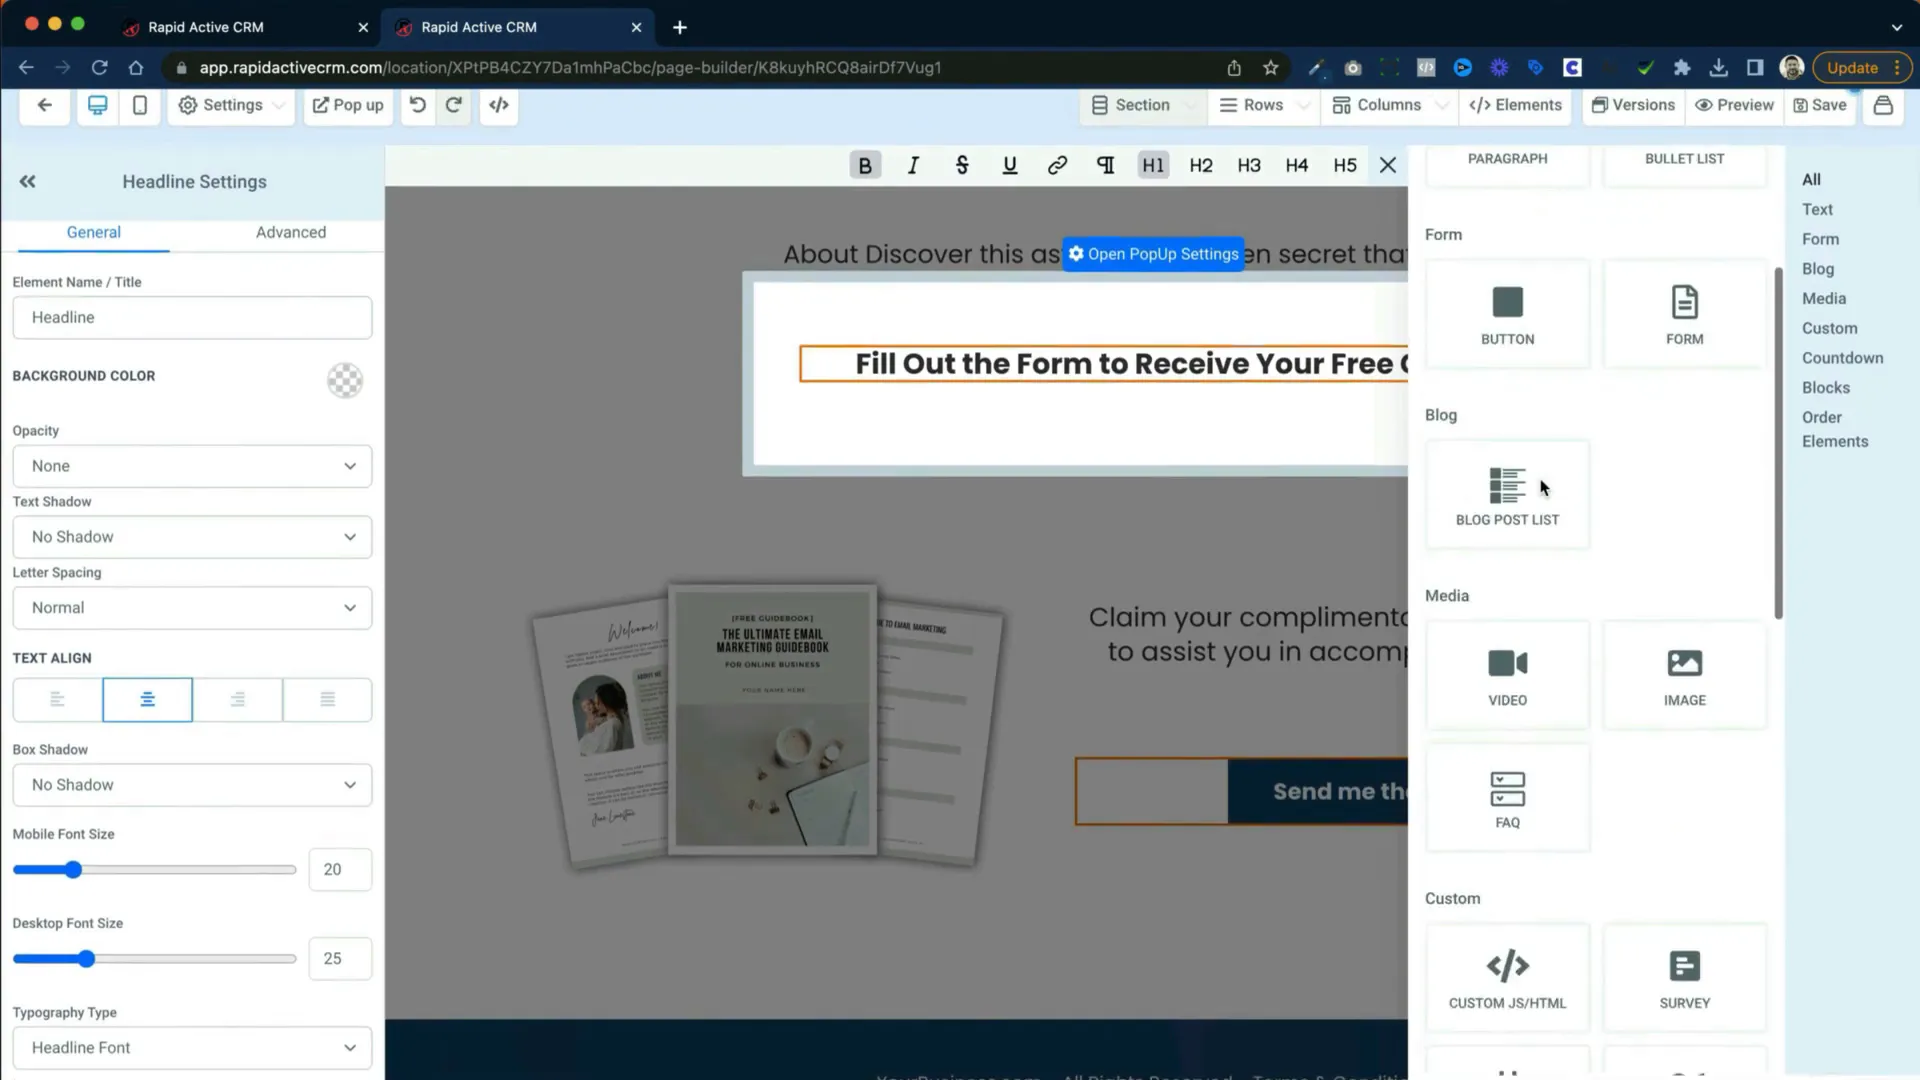Click the Desktop Font Size slider

tap(154, 959)
